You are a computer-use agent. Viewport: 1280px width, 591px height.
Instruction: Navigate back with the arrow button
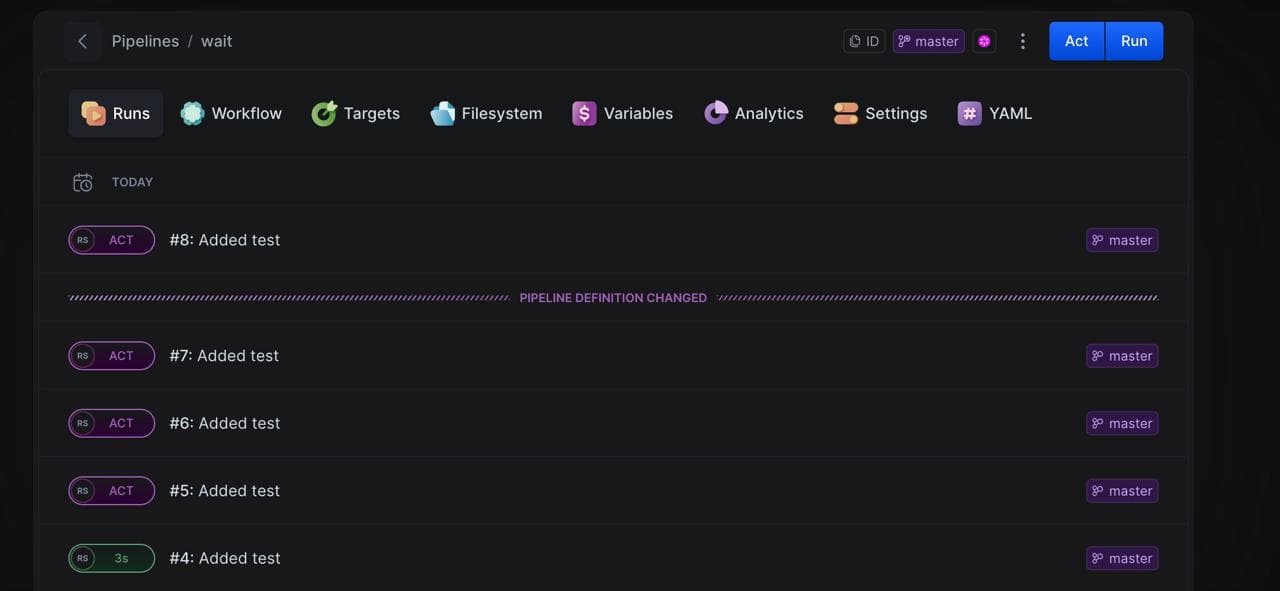click(x=82, y=41)
